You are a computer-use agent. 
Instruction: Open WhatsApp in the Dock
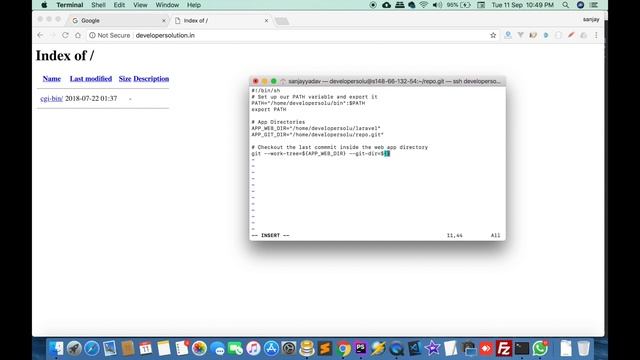(x=540, y=349)
